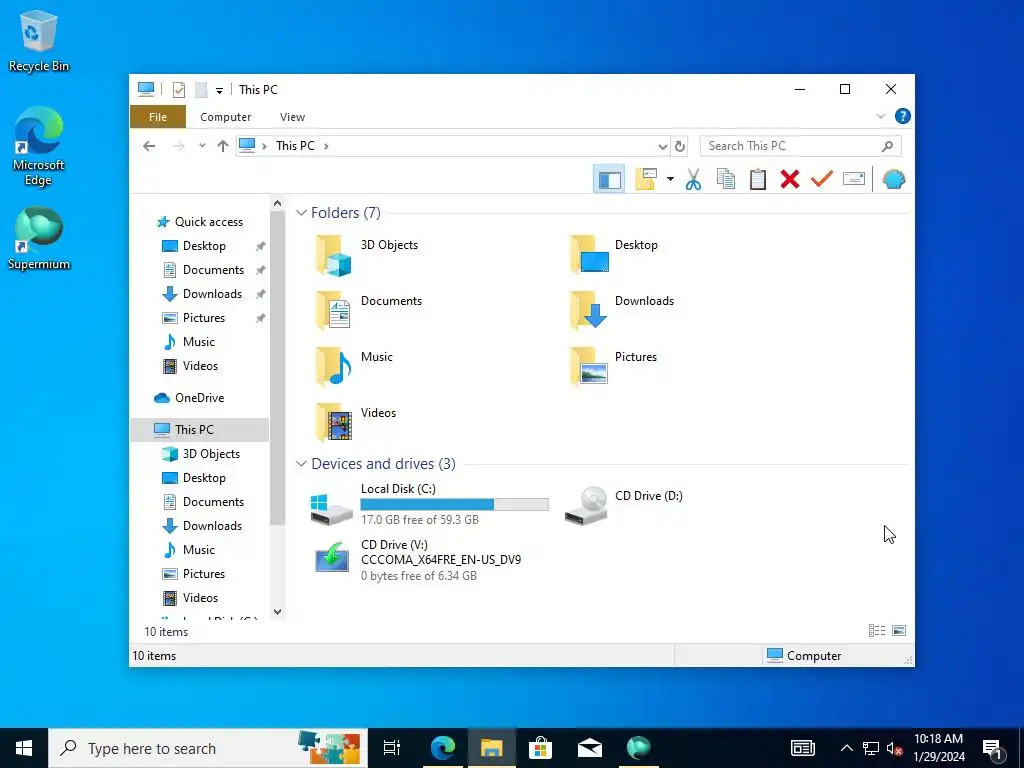Switch to Details view button

click(x=877, y=630)
